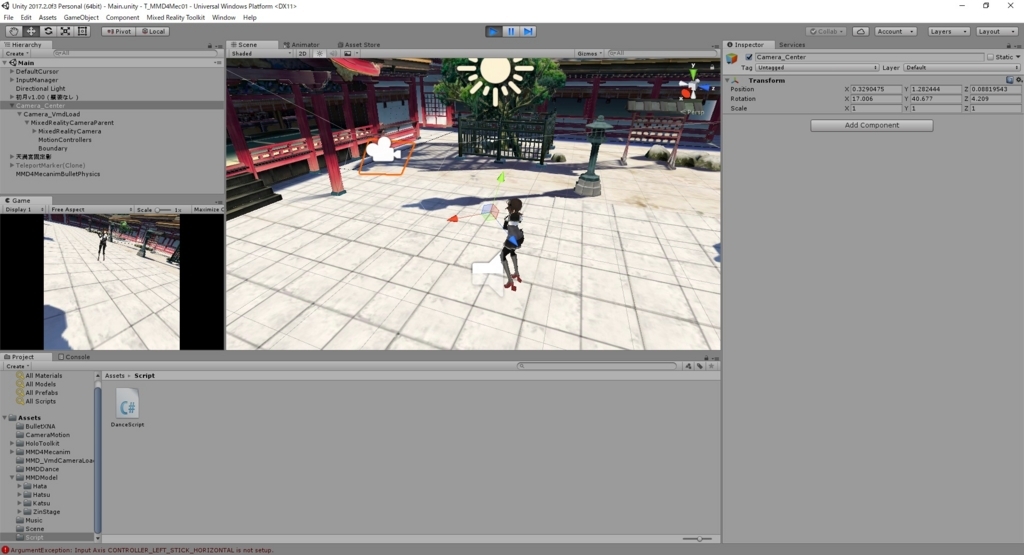The width and height of the screenshot is (1024, 555).
Task: Switch to the Animator tab
Action: click(301, 45)
